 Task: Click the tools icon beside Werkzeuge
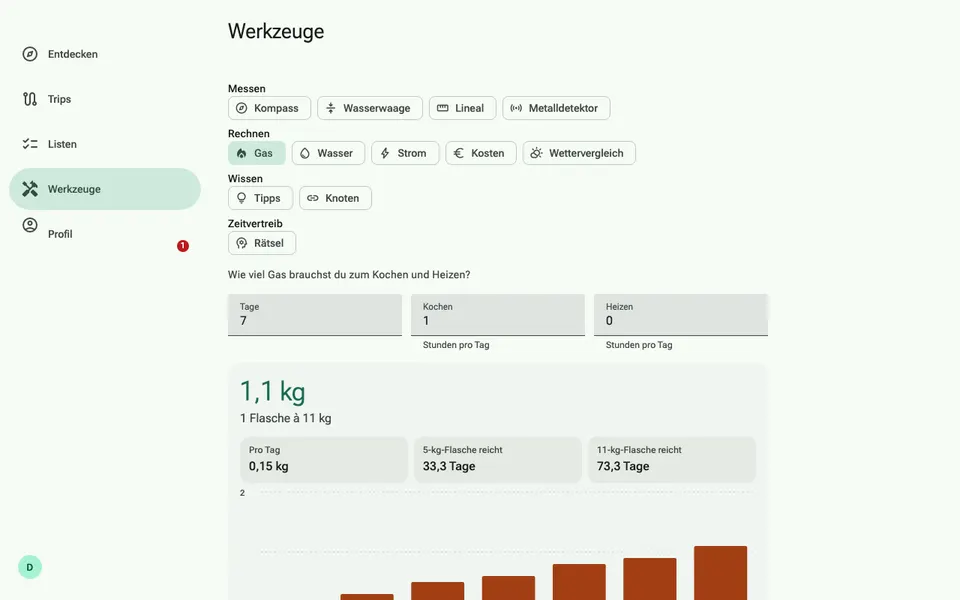pos(30,189)
